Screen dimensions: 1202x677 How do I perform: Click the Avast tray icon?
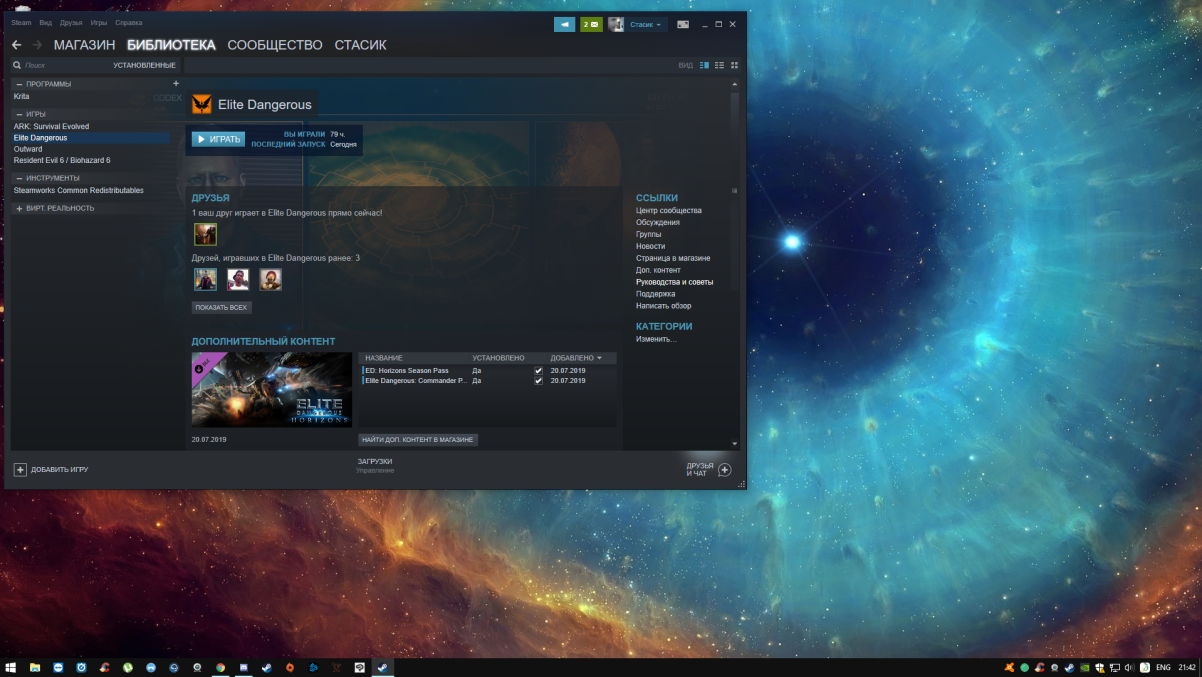(1009, 667)
